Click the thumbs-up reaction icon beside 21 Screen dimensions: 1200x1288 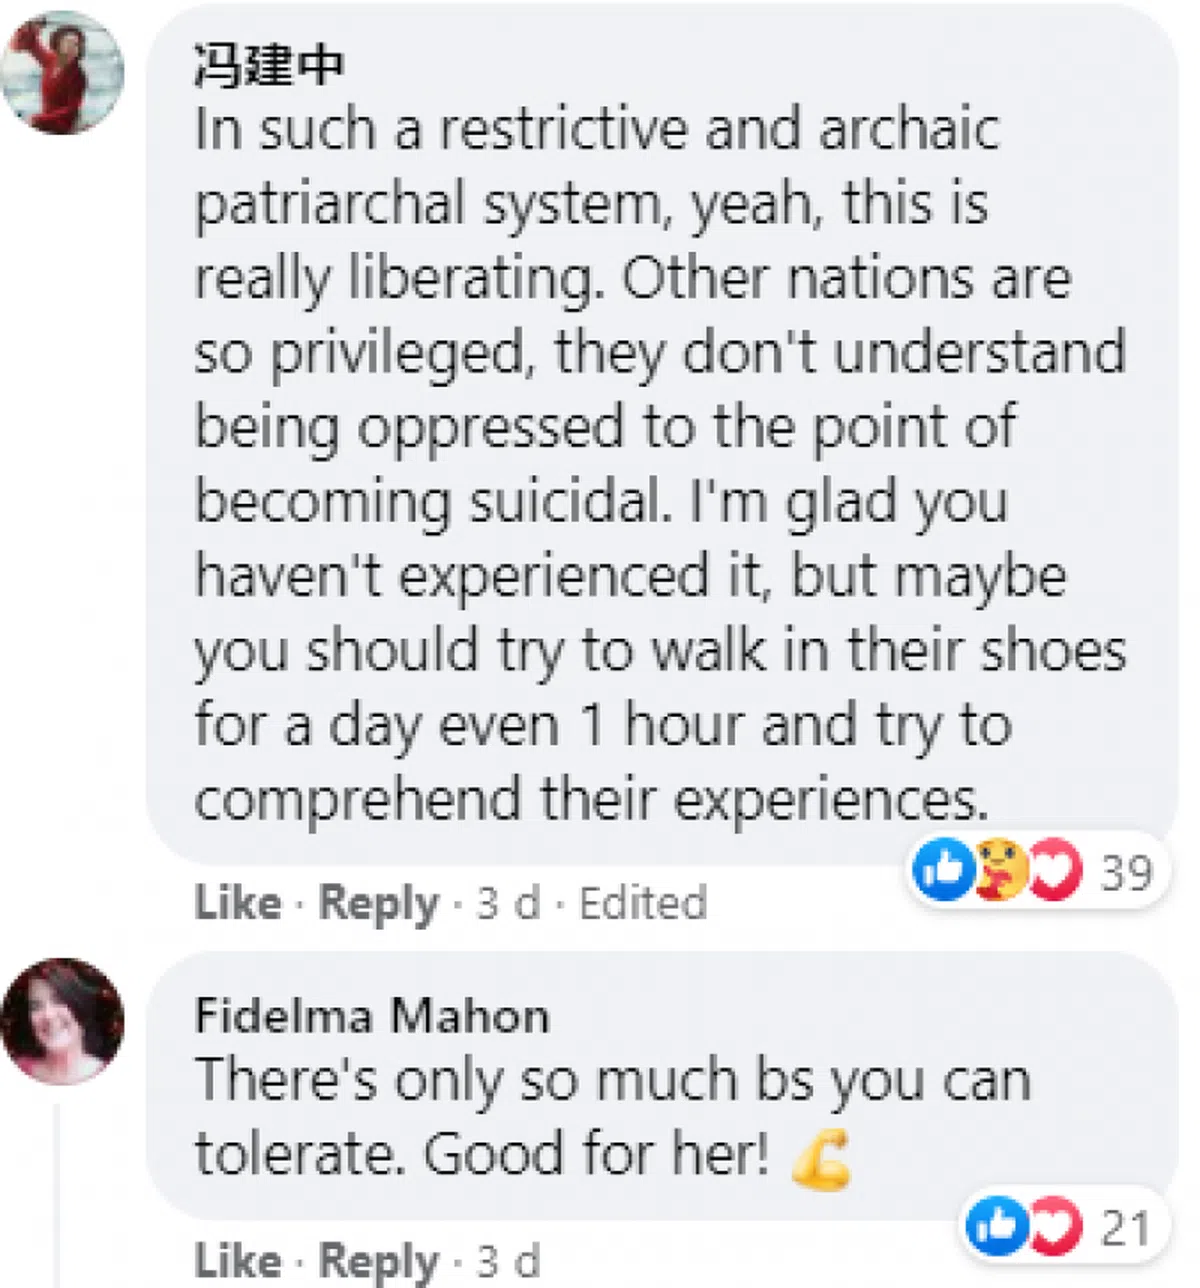pyautogui.click(x=996, y=1227)
